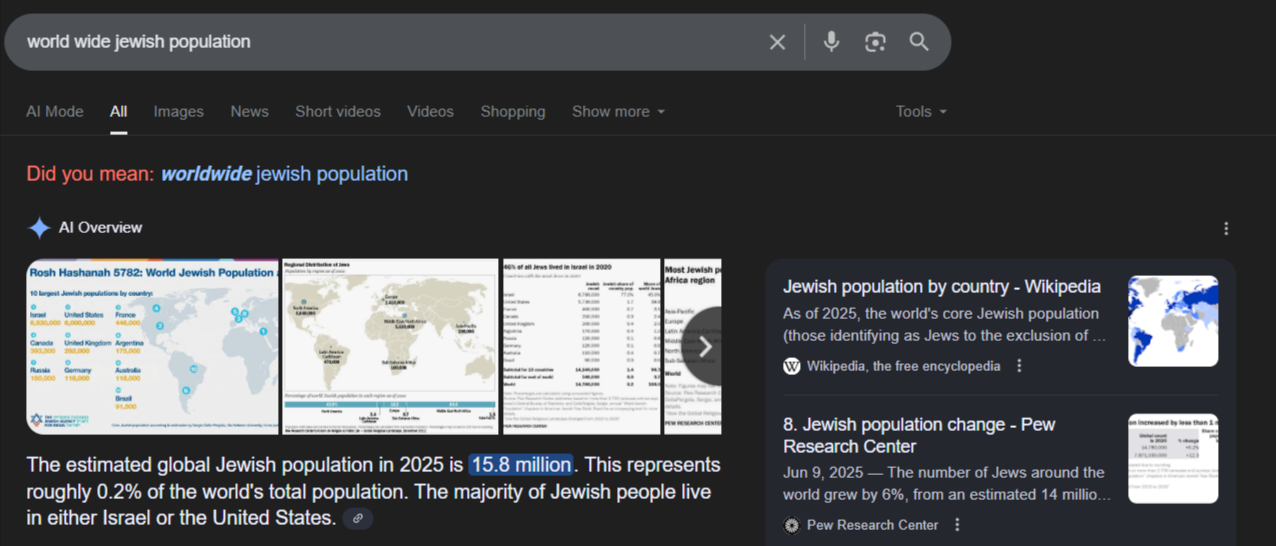Open the Shopping tab
This screenshot has width=1276, height=546.
tap(513, 112)
